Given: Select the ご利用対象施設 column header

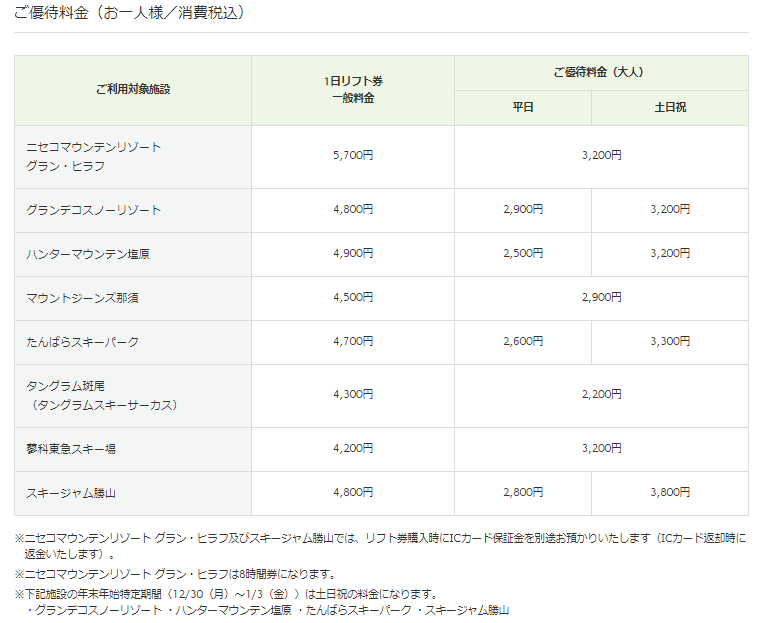Looking at the screenshot, I should [133, 90].
